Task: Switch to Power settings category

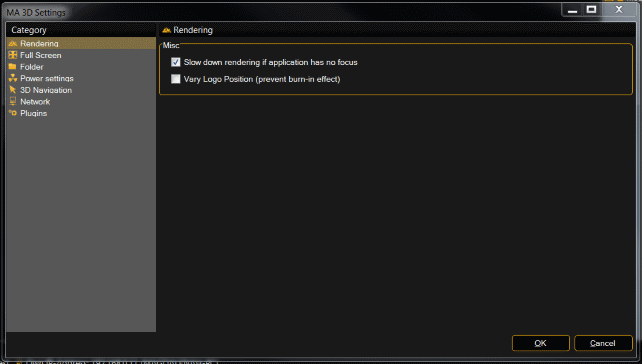Action: click(x=47, y=78)
